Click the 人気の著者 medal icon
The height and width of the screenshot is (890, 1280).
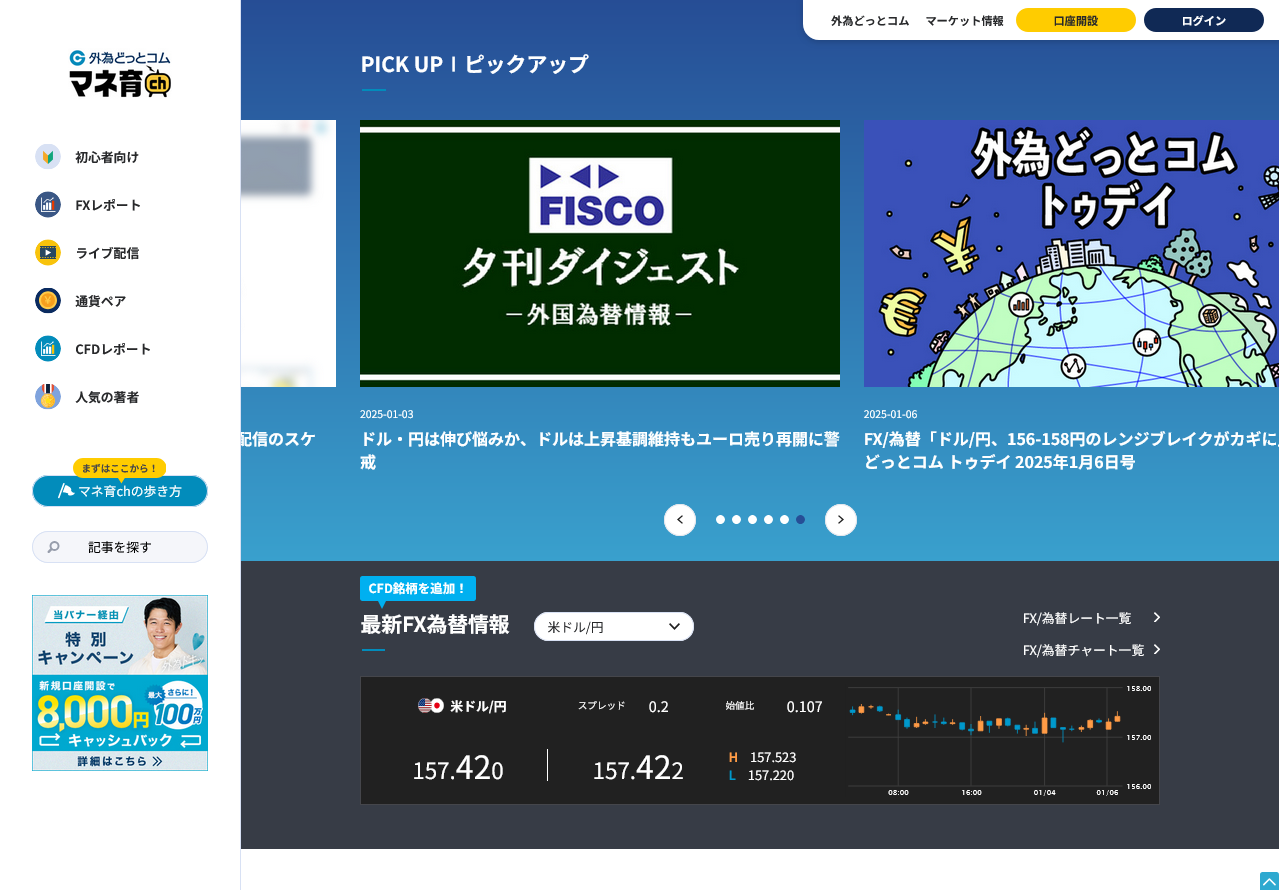coord(48,397)
